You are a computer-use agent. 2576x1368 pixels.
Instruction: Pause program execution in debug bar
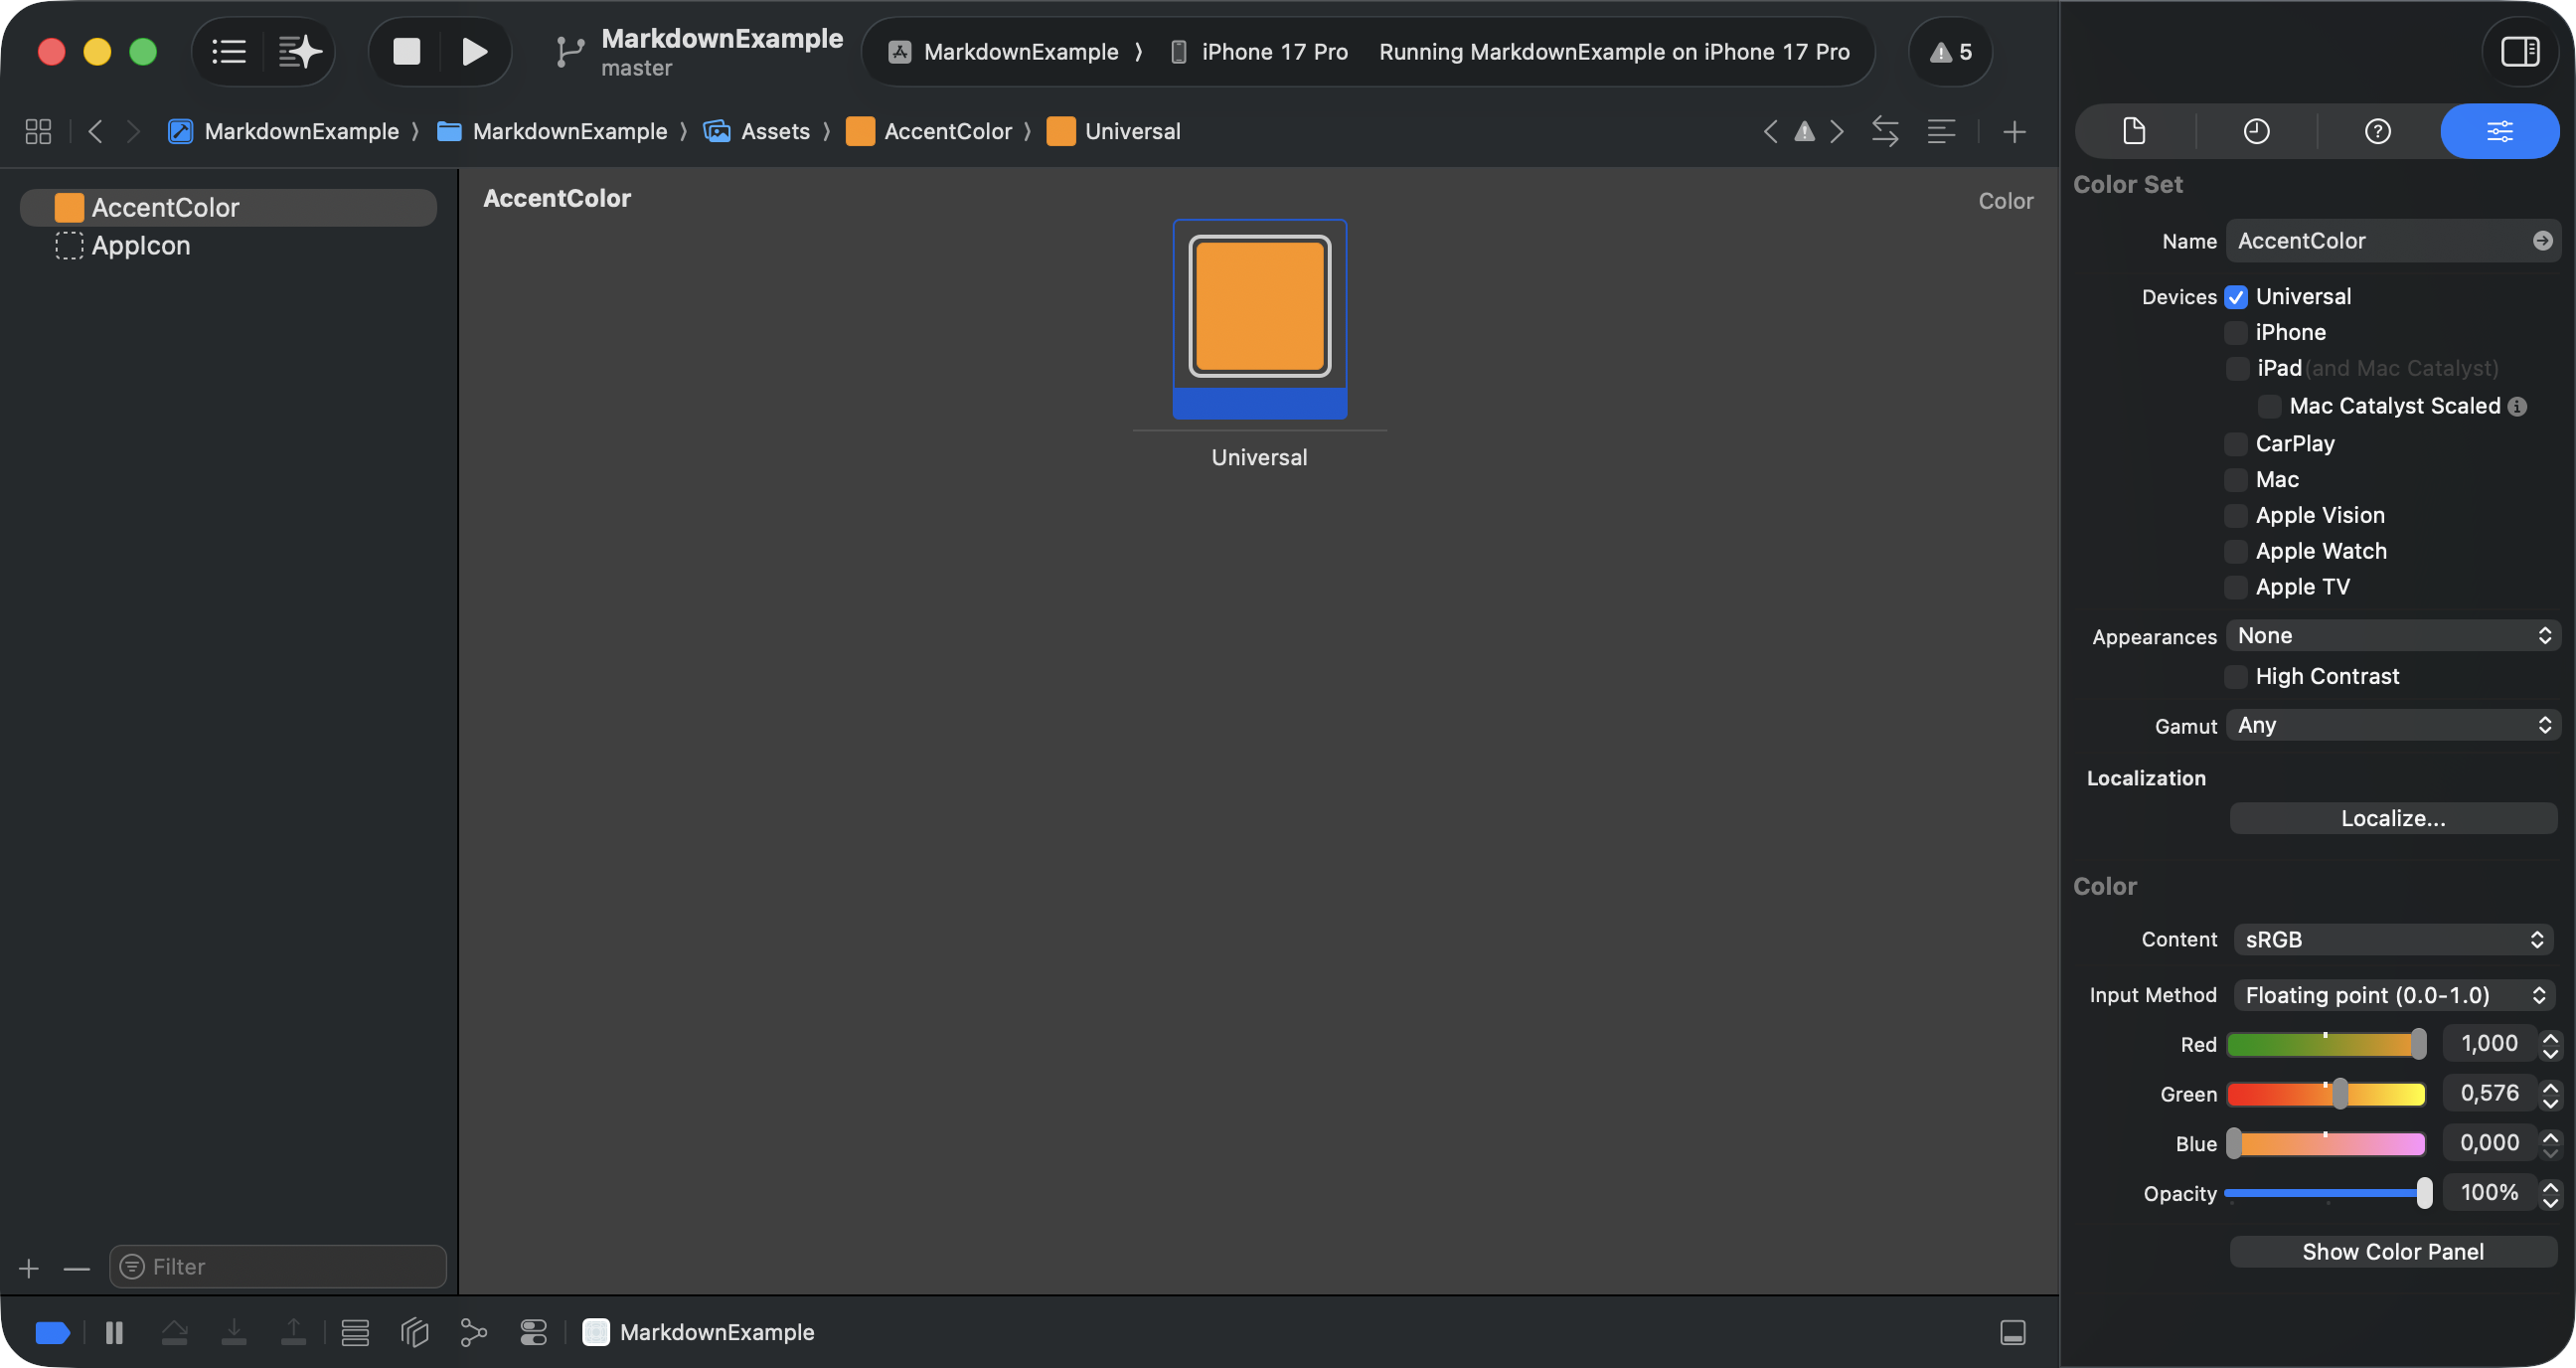(x=114, y=1332)
